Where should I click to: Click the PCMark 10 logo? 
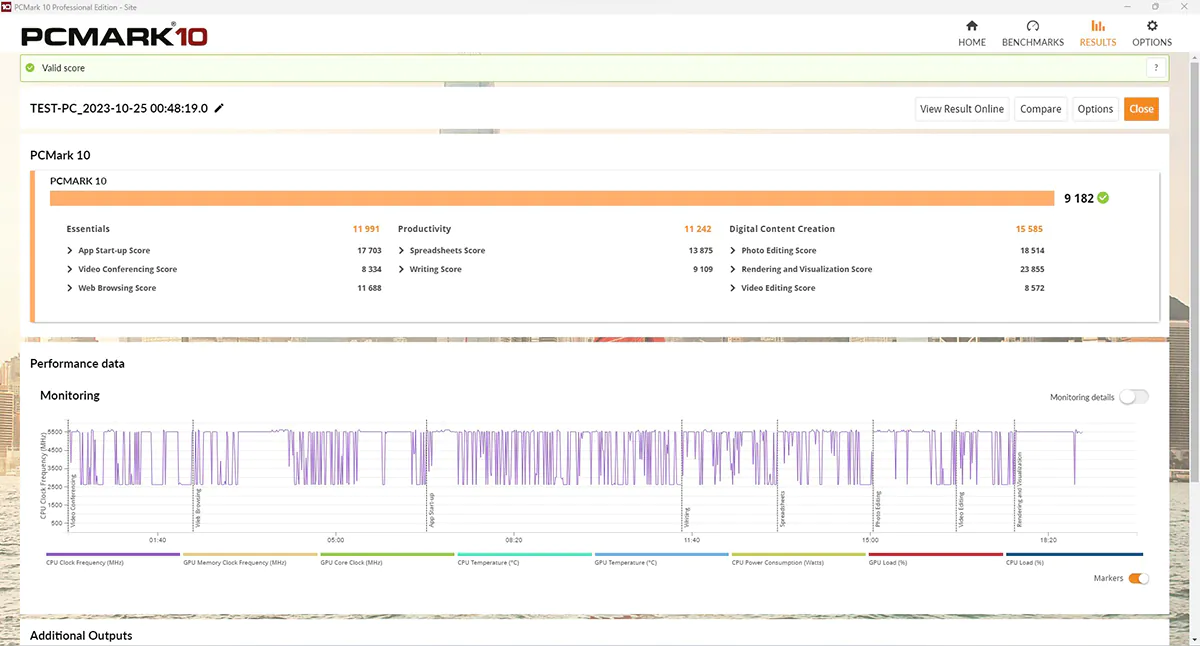pos(114,37)
